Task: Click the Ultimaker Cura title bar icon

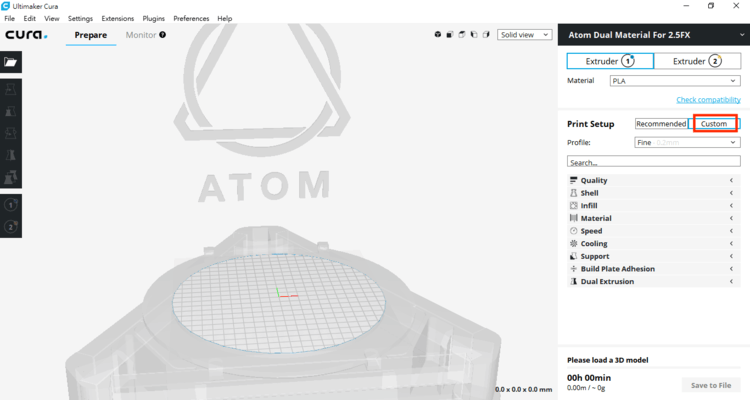Action: (6, 6)
